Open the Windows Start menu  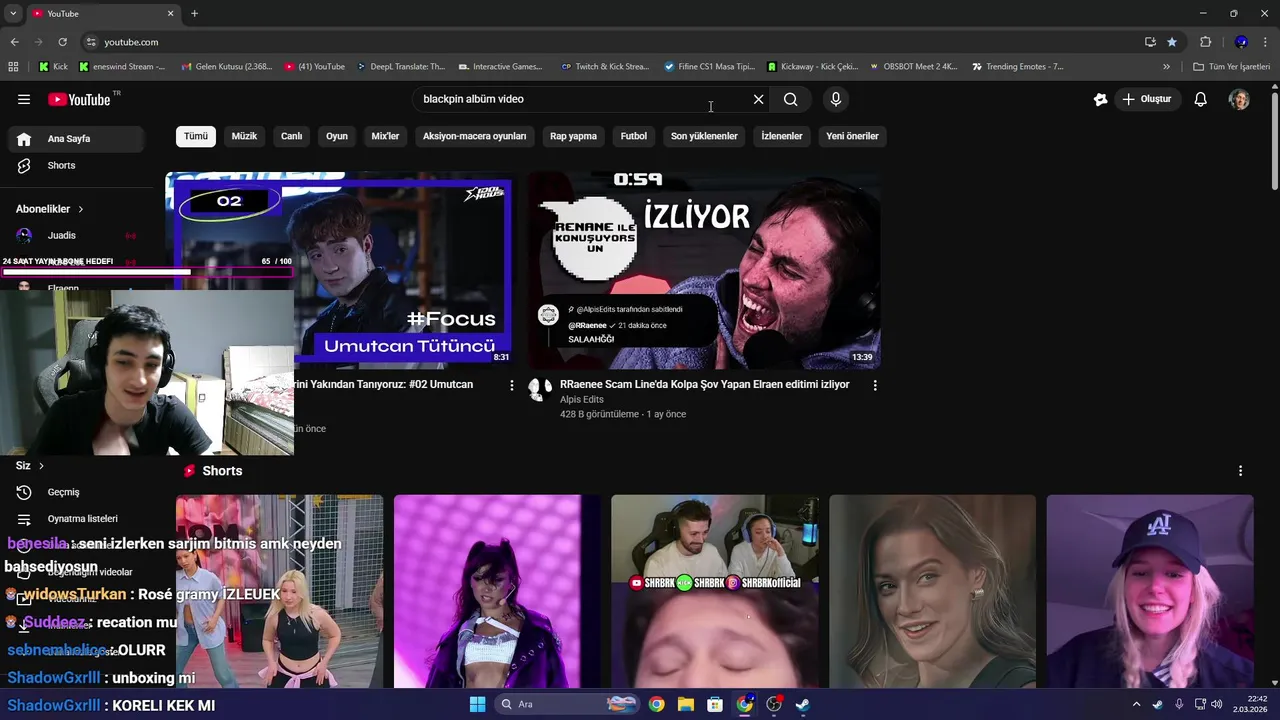pos(477,704)
